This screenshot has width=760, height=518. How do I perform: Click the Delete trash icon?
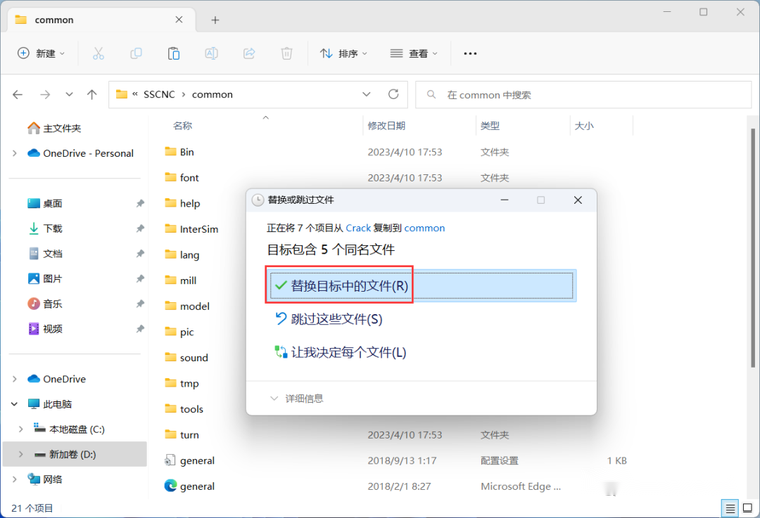click(x=287, y=53)
